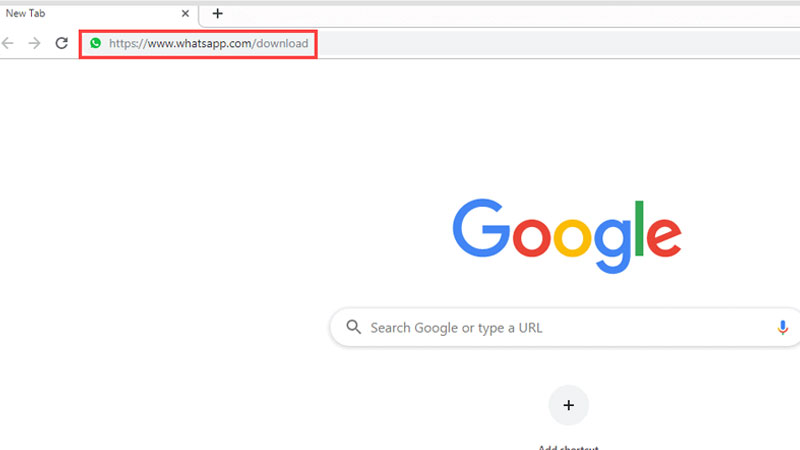Click the red letter e ending Google logo
Screen dimensions: 800x450
click(x=664, y=237)
